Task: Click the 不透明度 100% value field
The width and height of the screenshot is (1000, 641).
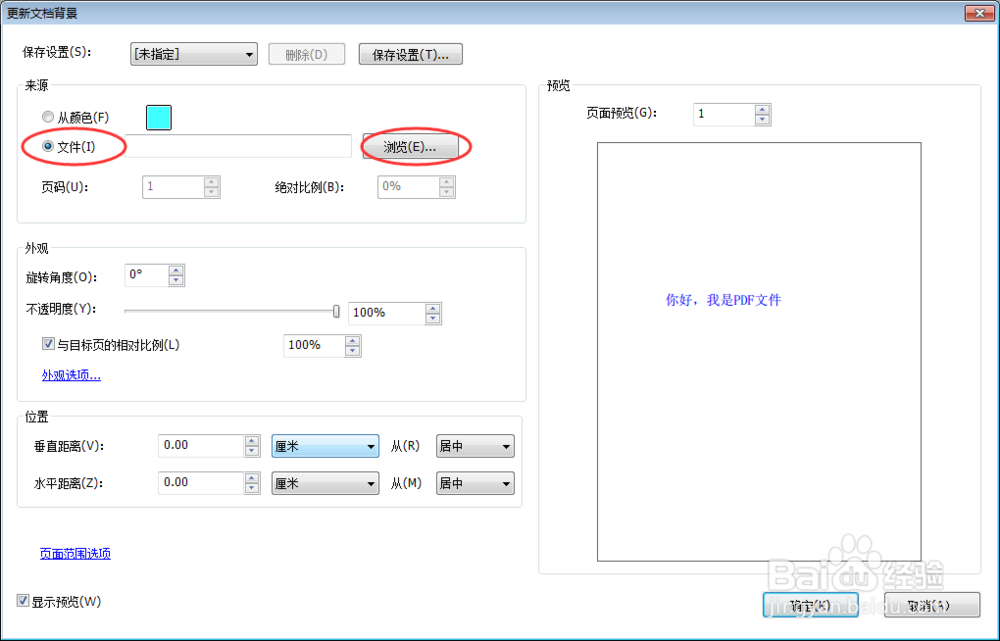Action: (387, 313)
